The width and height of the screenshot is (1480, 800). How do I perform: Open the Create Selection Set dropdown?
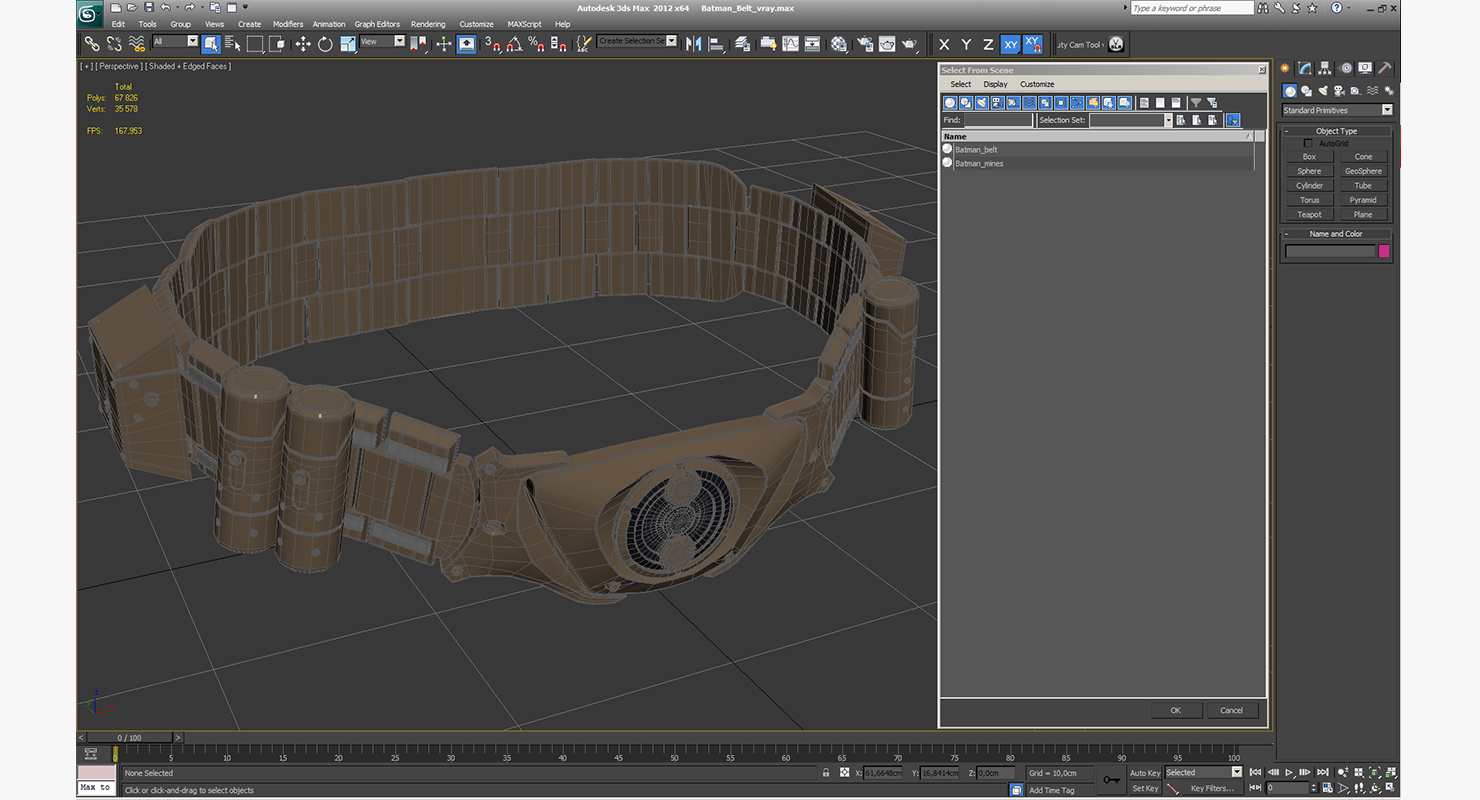tap(637, 41)
